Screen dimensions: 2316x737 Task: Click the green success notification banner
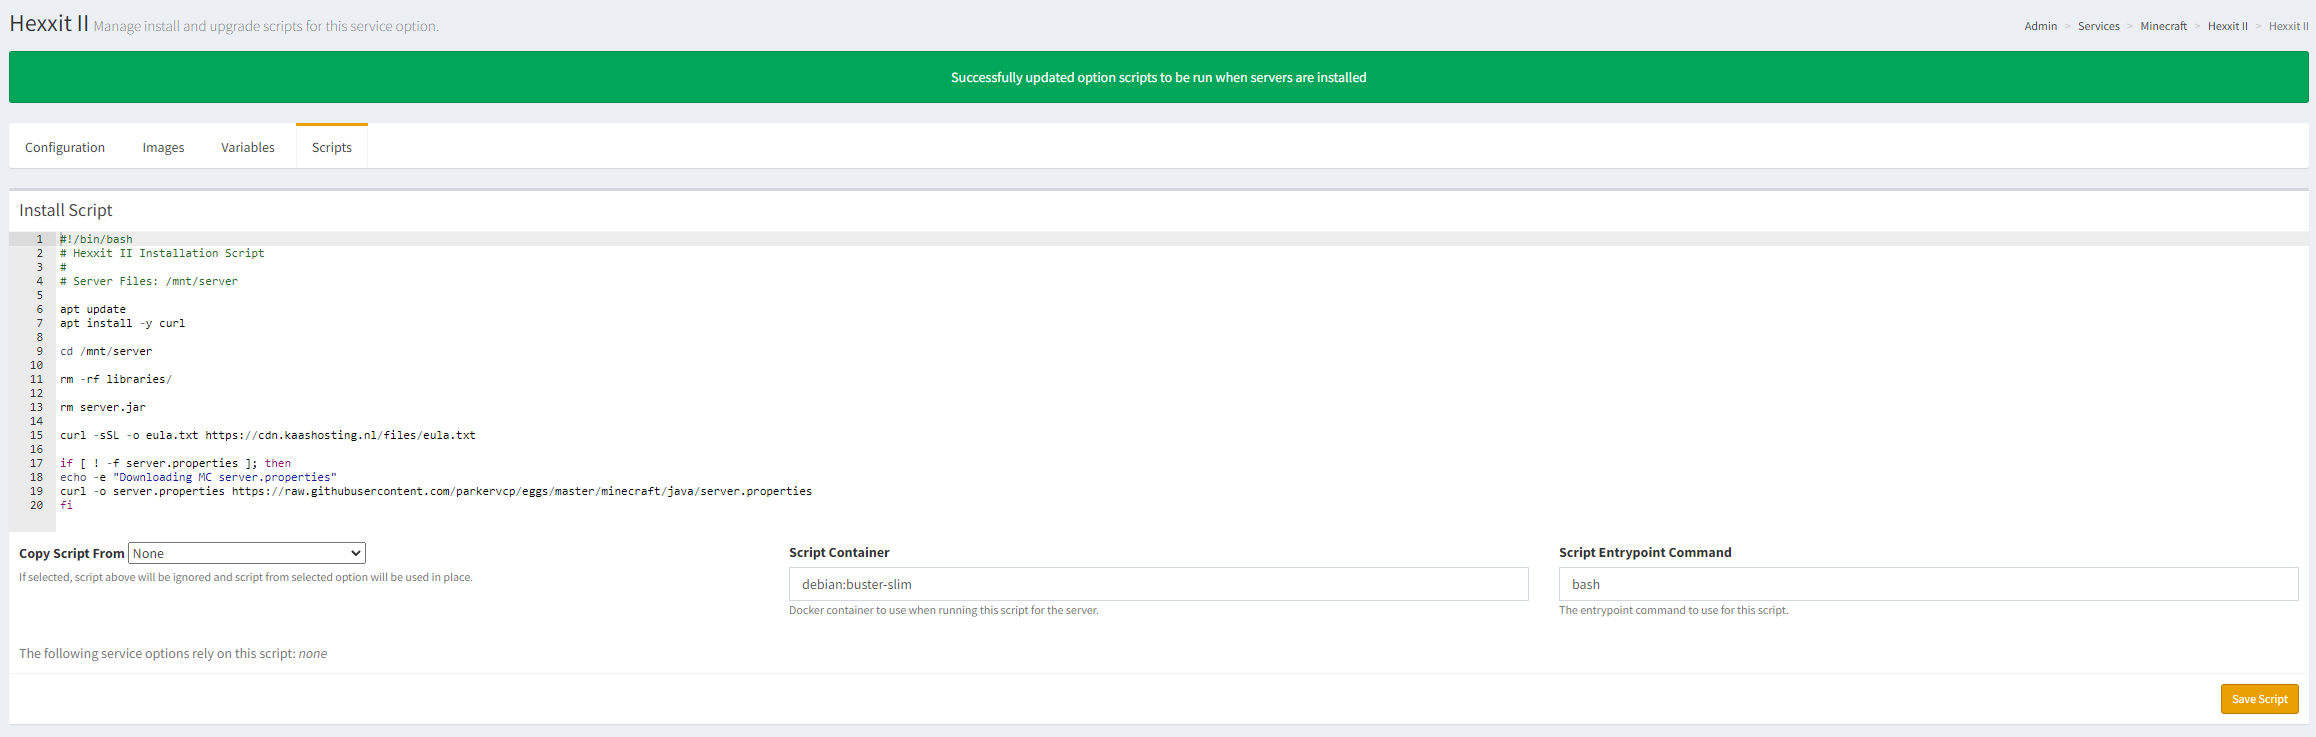click(x=1158, y=77)
